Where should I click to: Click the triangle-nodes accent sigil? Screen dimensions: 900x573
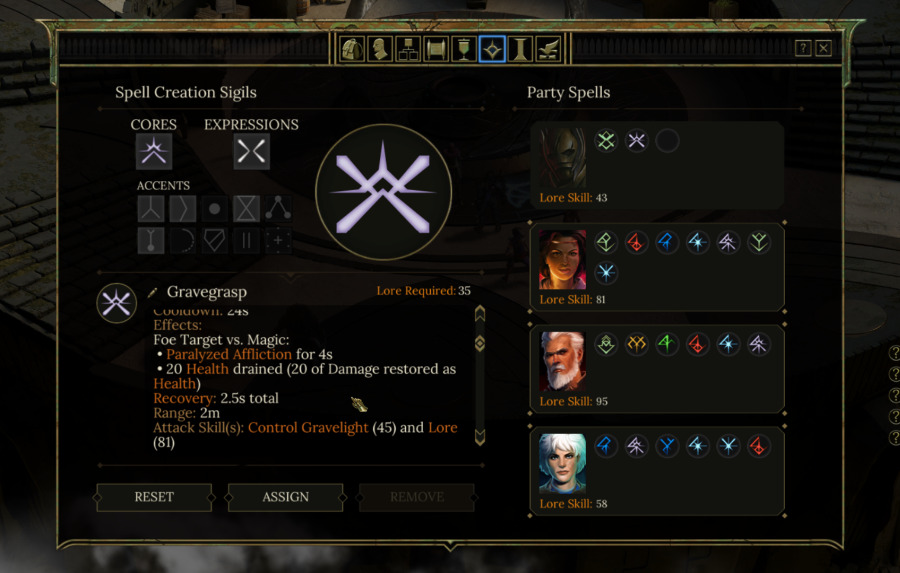[278, 208]
